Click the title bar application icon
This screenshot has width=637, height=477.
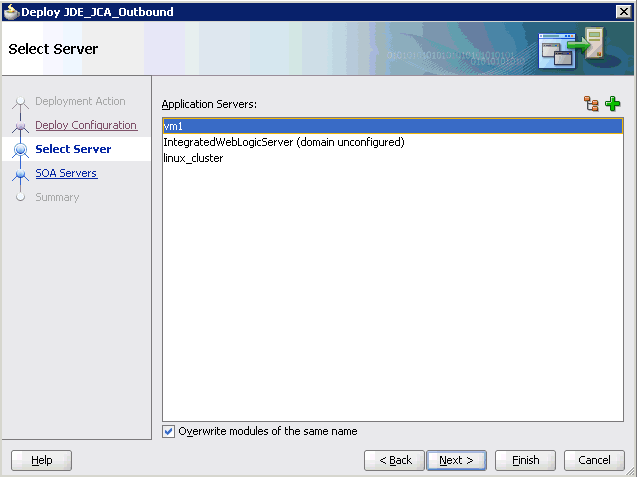[11, 12]
